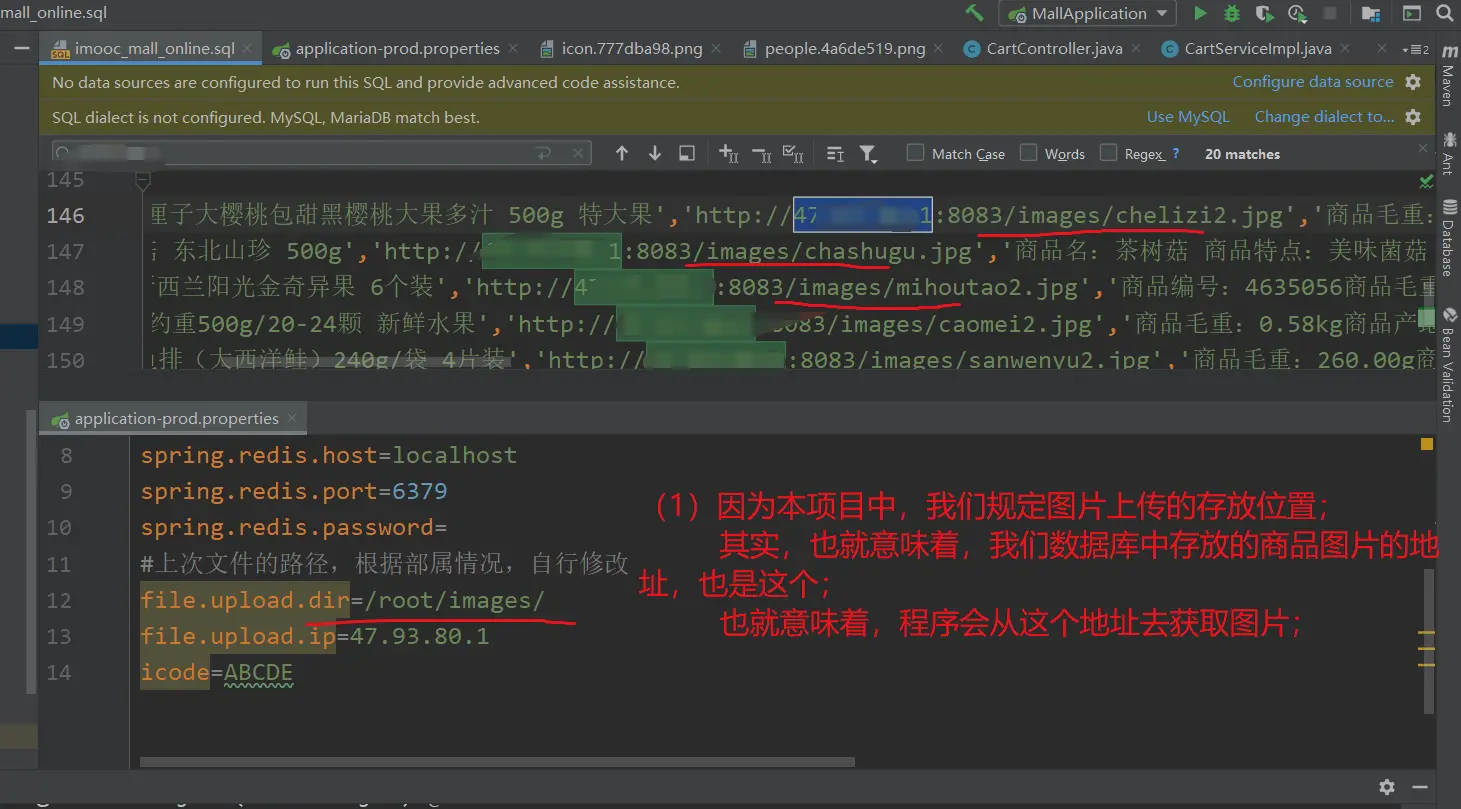Viewport: 1461px width, 809px height.
Task: Enable the Words checkbox
Action: pos(1028,153)
